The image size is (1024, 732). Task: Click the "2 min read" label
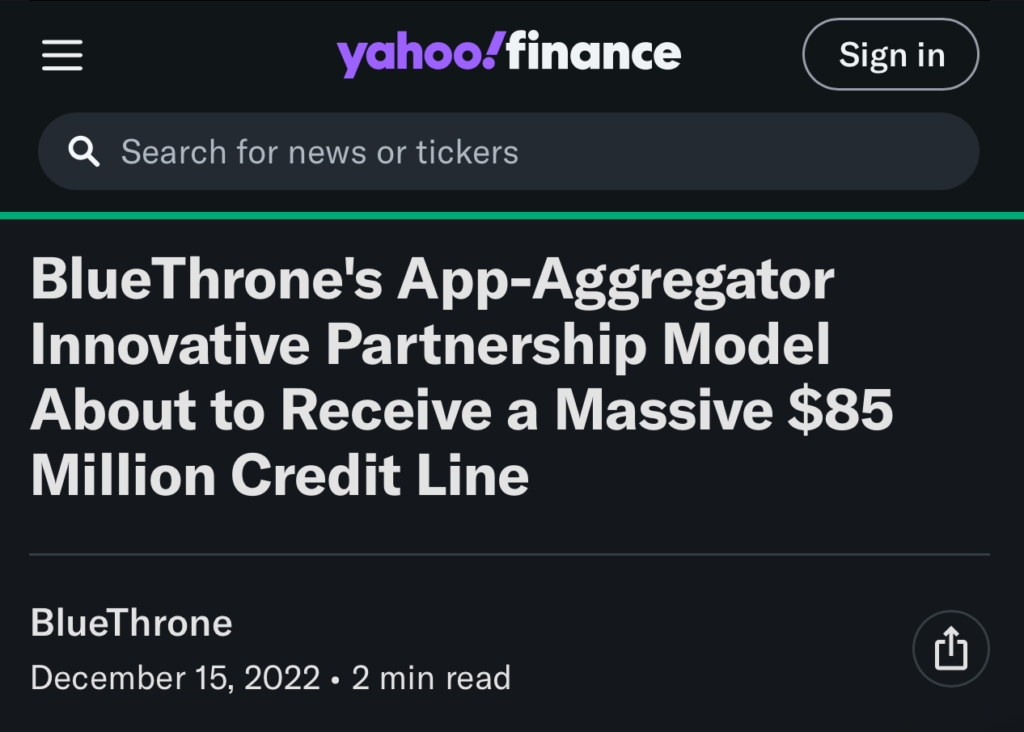[431, 678]
